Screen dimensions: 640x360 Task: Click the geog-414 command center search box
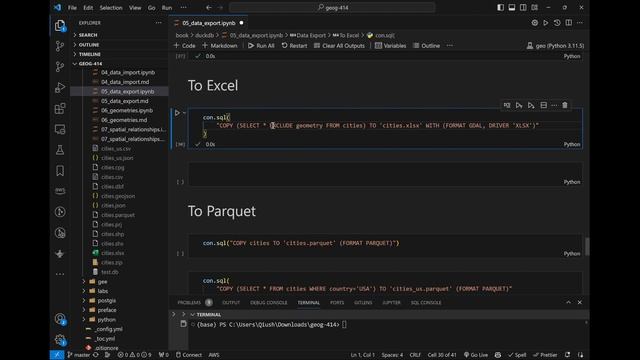pyautogui.click(x=332, y=7)
